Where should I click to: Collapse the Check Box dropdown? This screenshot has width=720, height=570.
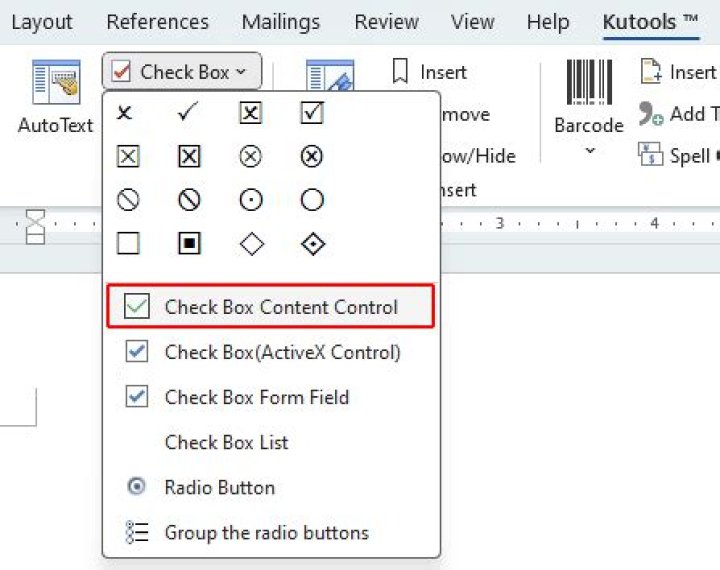point(182,72)
